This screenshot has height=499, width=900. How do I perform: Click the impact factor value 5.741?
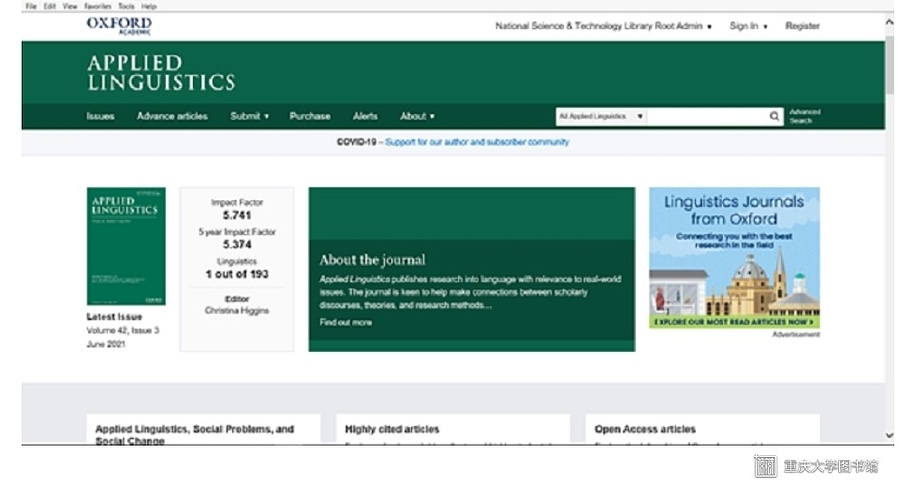(237, 215)
